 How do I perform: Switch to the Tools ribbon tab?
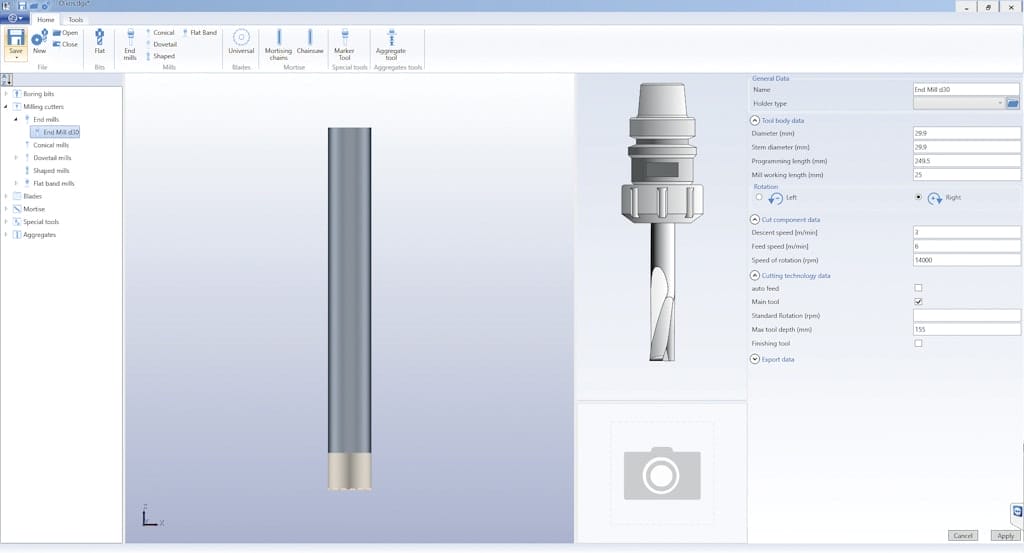click(x=76, y=19)
